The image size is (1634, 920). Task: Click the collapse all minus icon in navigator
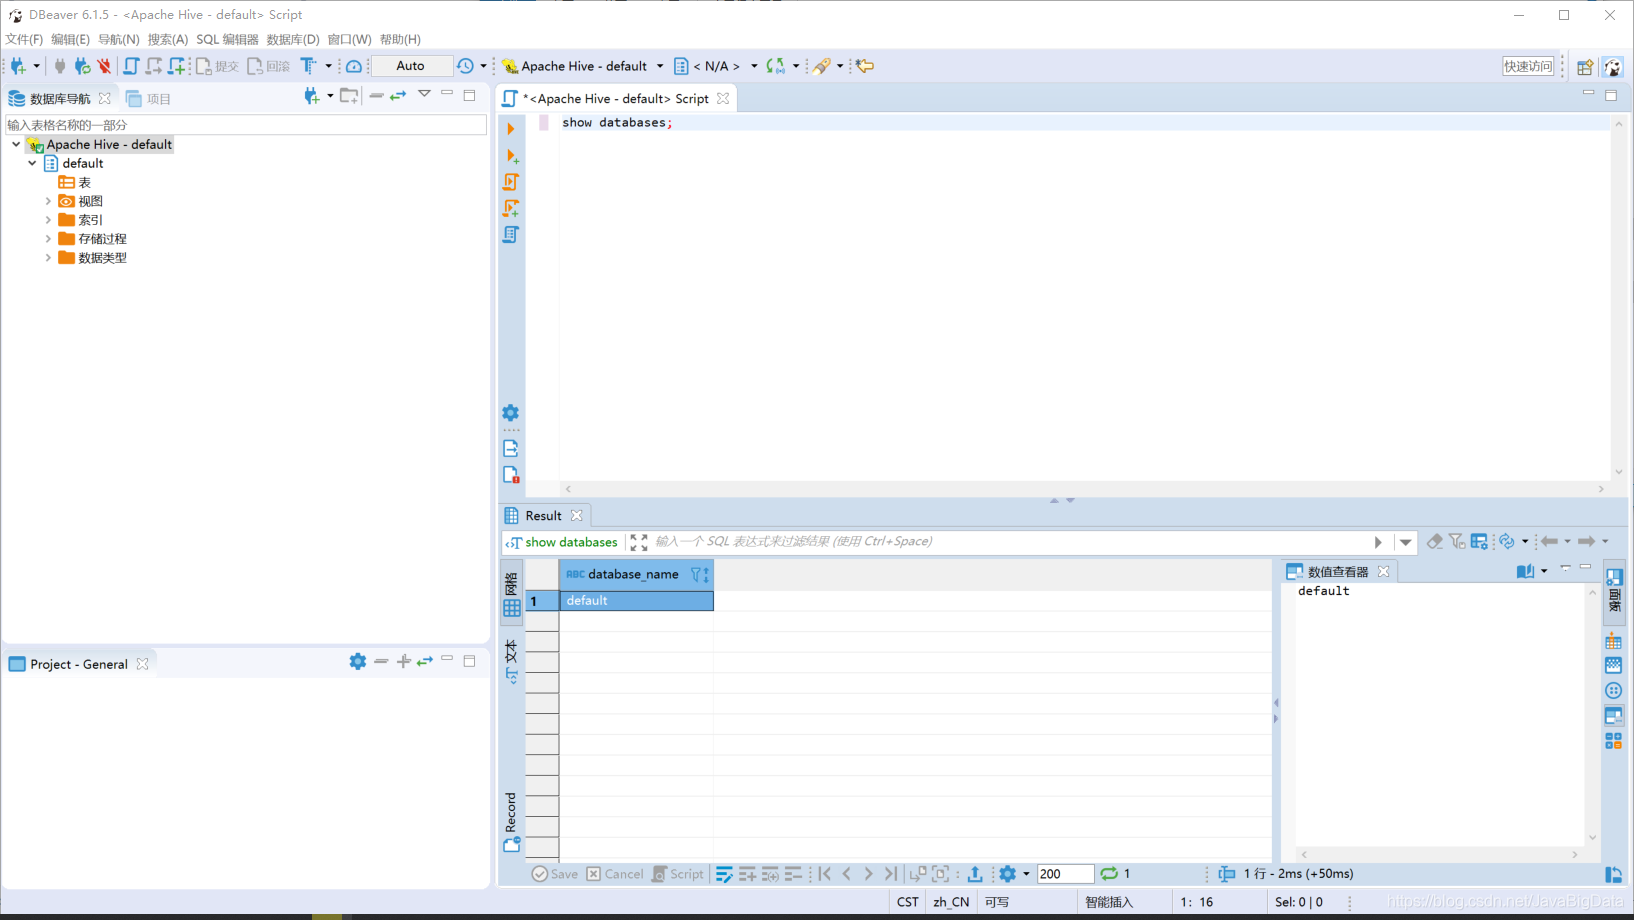click(x=376, y=95)
